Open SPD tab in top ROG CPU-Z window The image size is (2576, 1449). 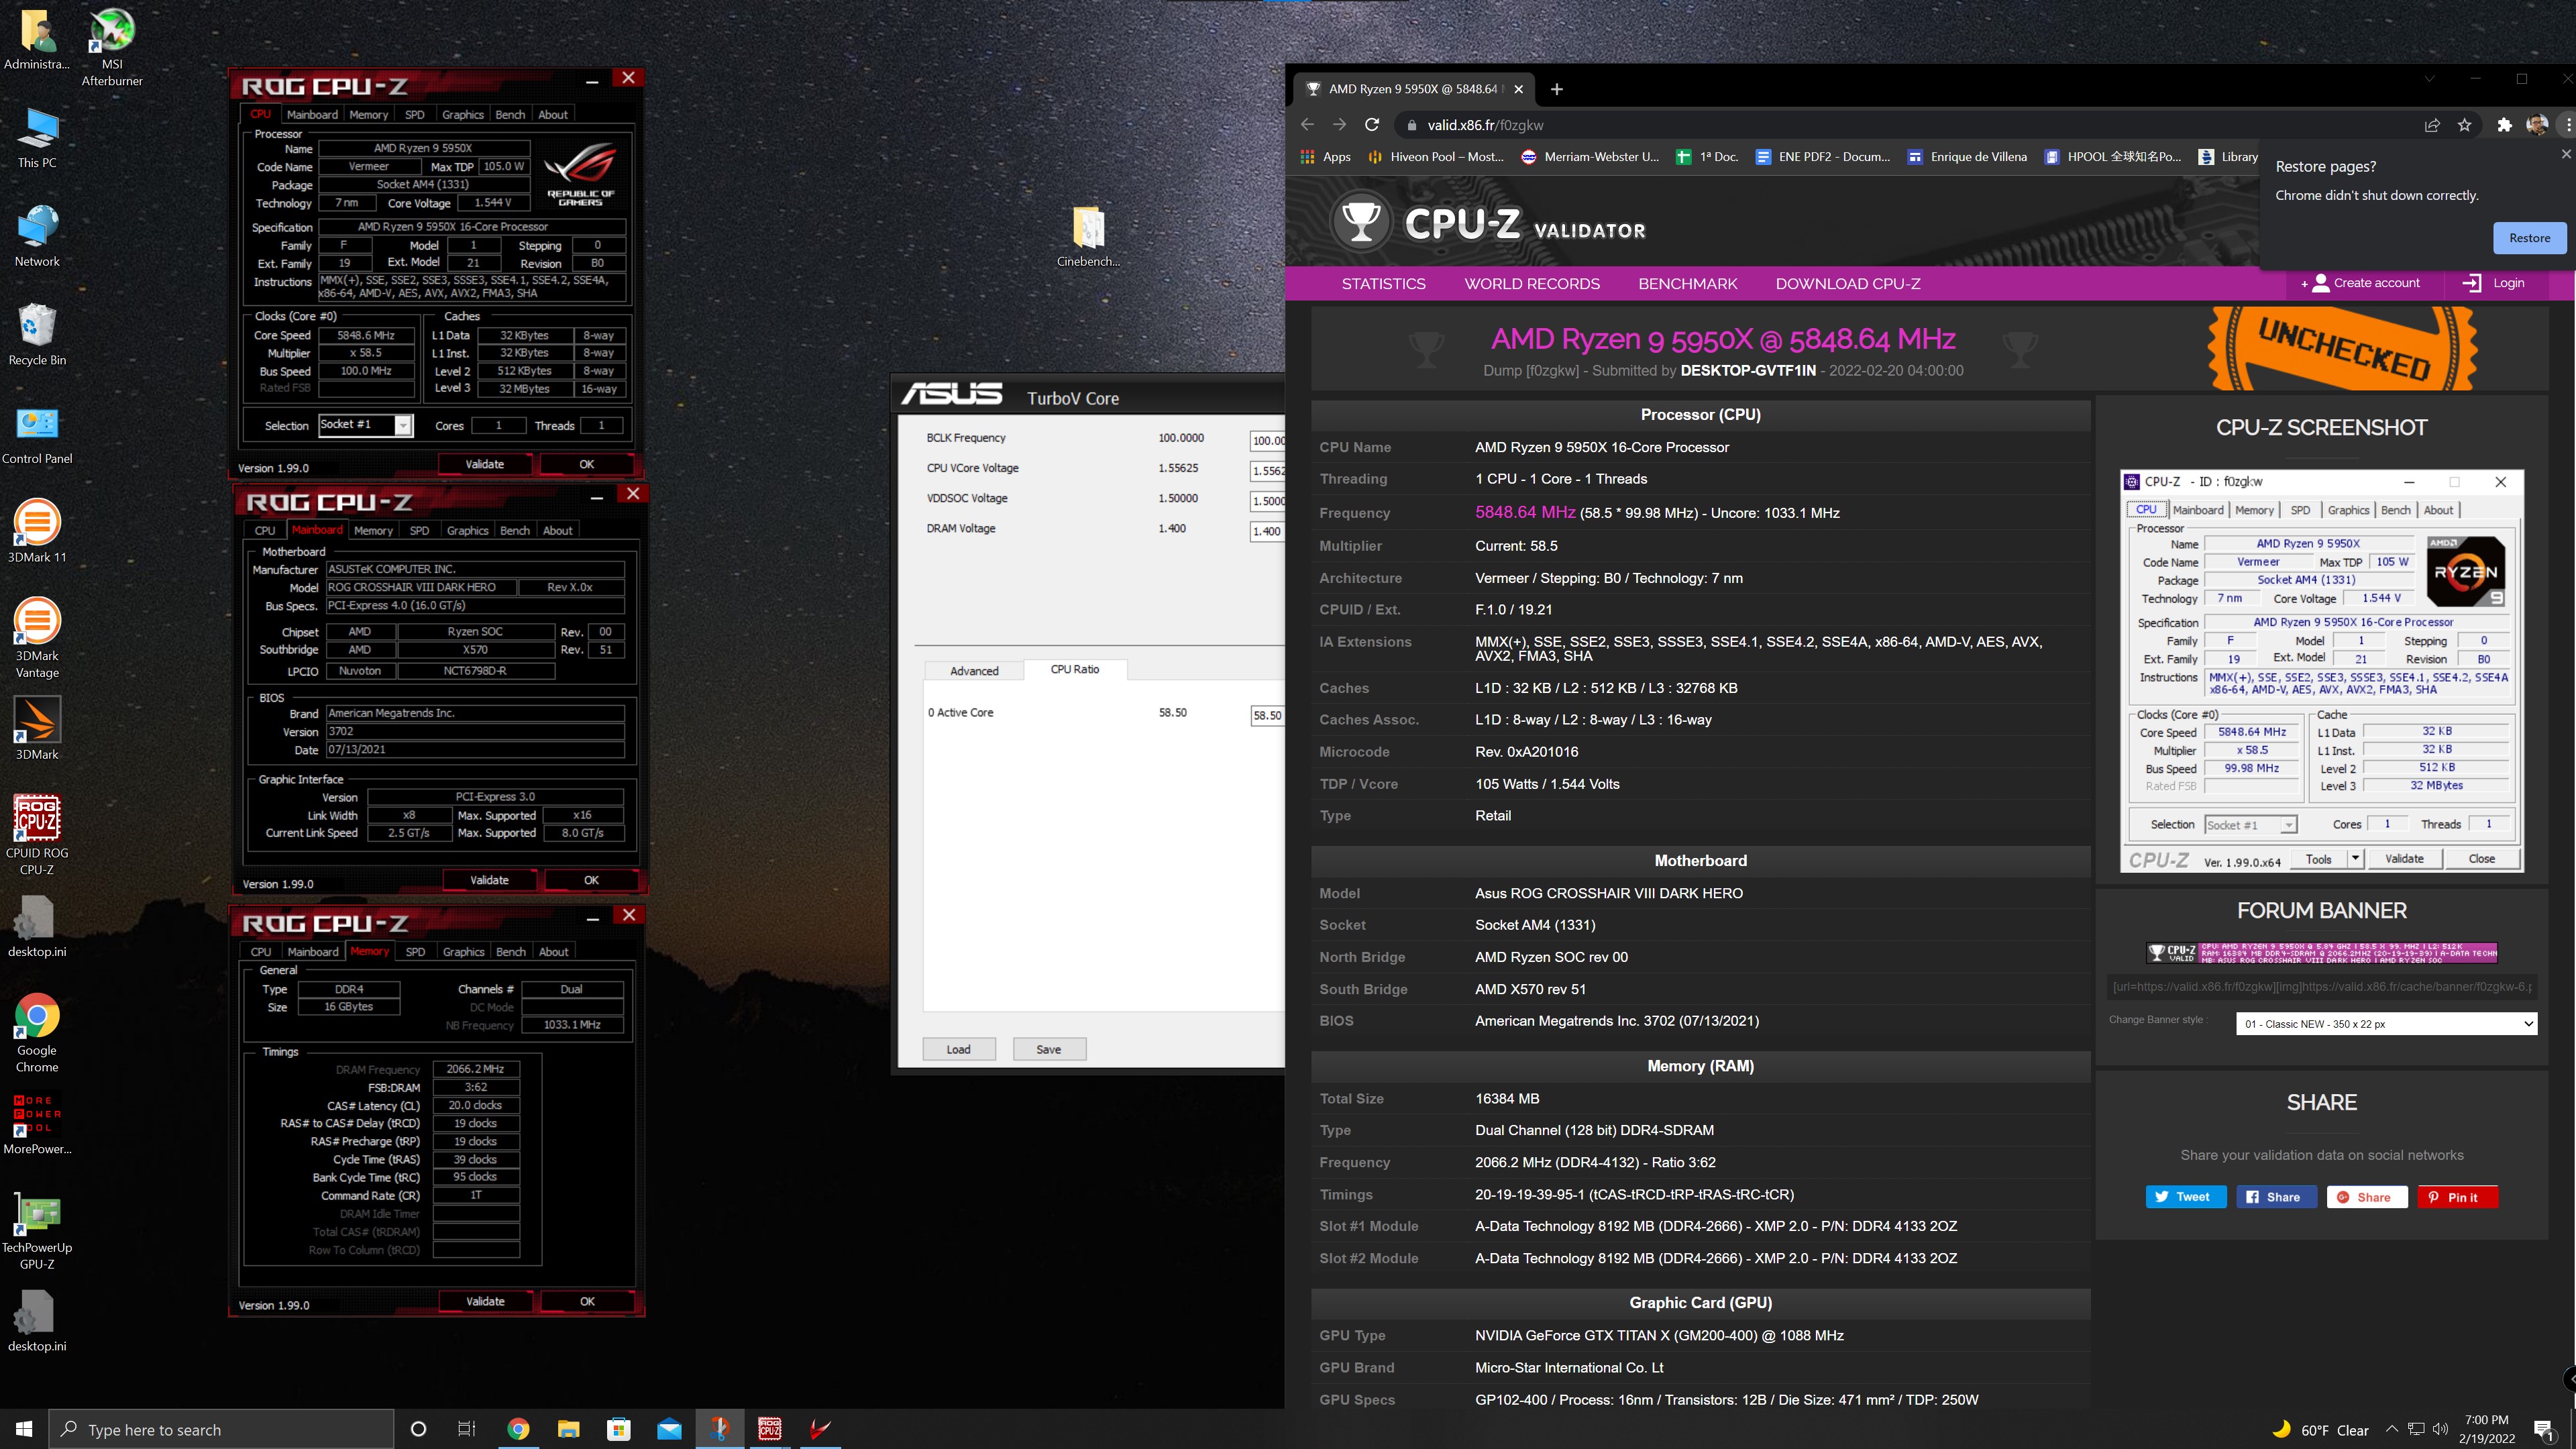414,115
